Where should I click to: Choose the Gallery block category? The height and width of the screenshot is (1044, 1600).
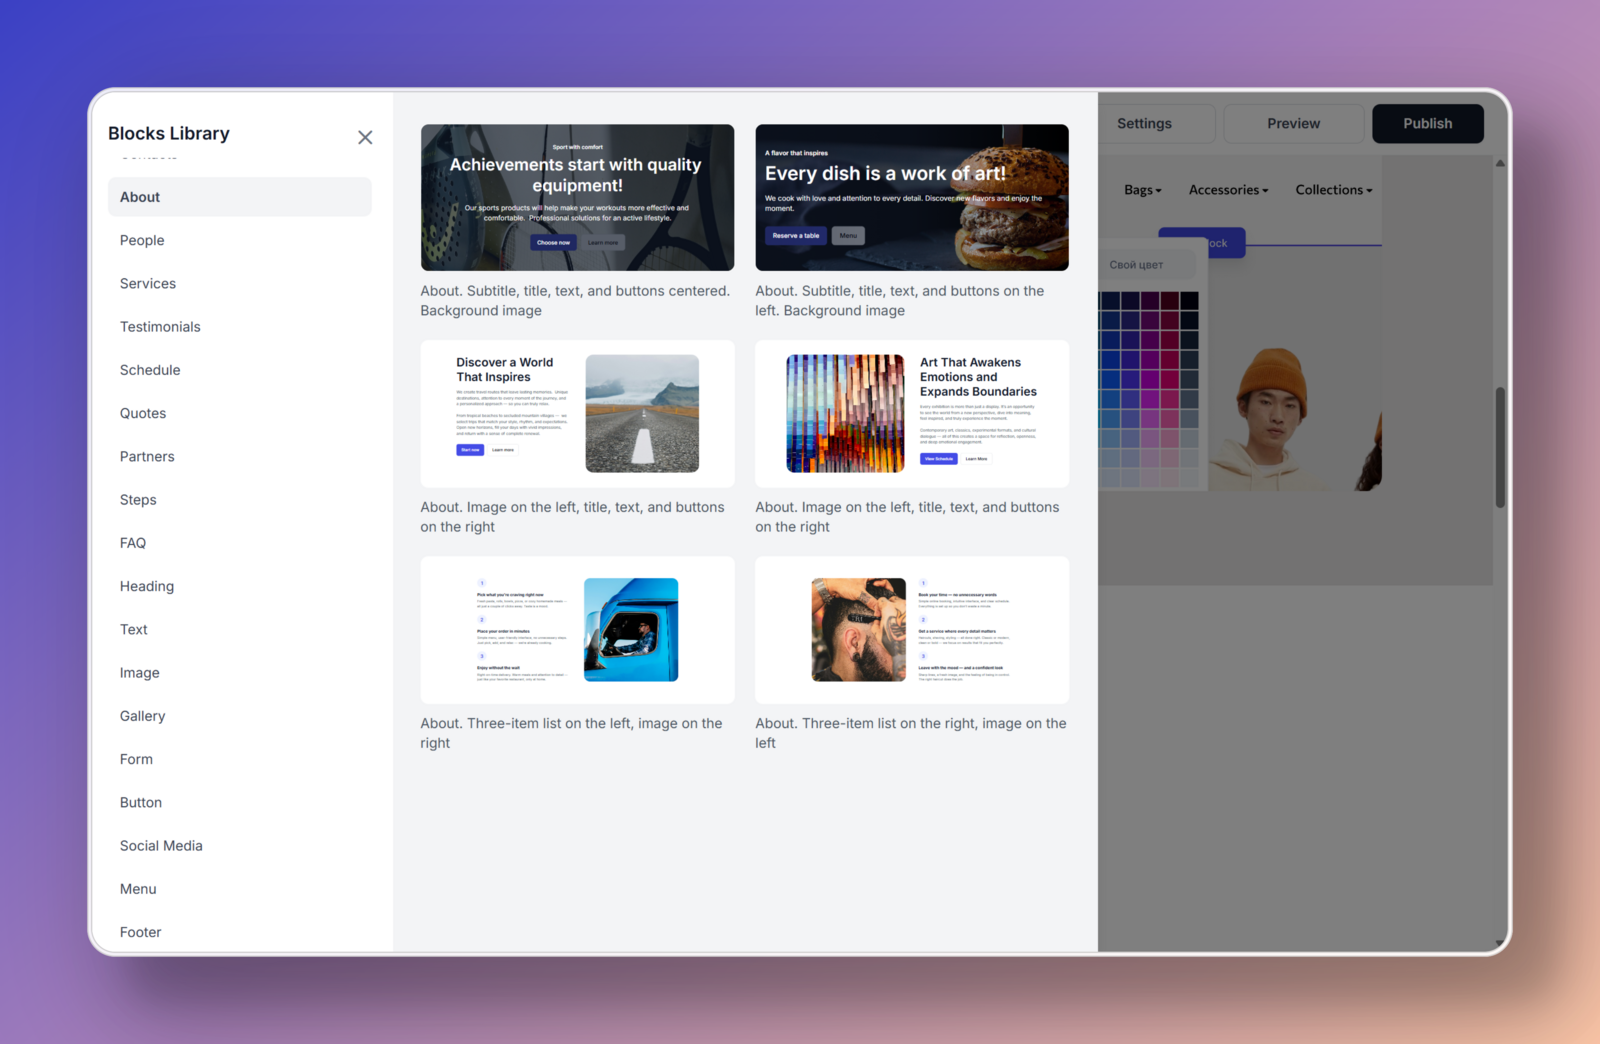(142, 716)
